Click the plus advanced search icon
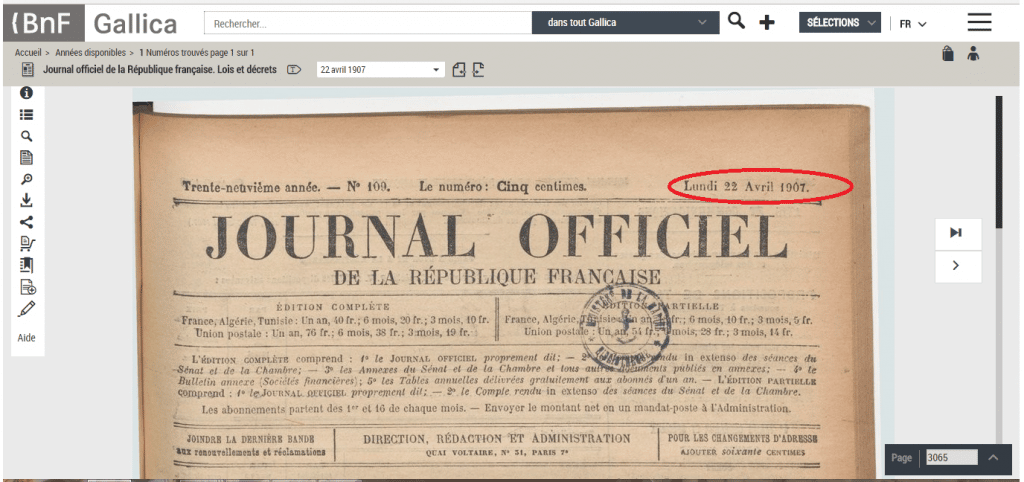 (x=767, y=23)
